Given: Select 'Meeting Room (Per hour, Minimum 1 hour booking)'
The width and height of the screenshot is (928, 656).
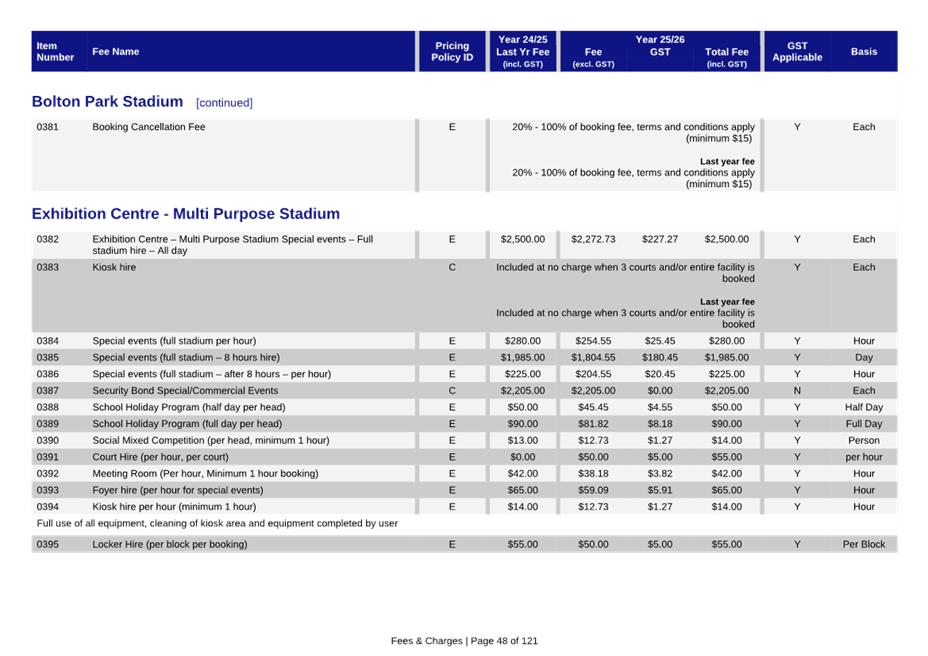Looking at the screenshot, I should [x=205, y=474].
